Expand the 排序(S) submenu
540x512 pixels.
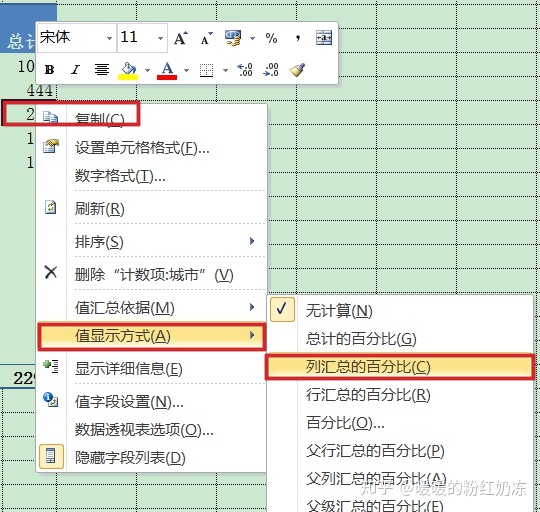(152, 241)
